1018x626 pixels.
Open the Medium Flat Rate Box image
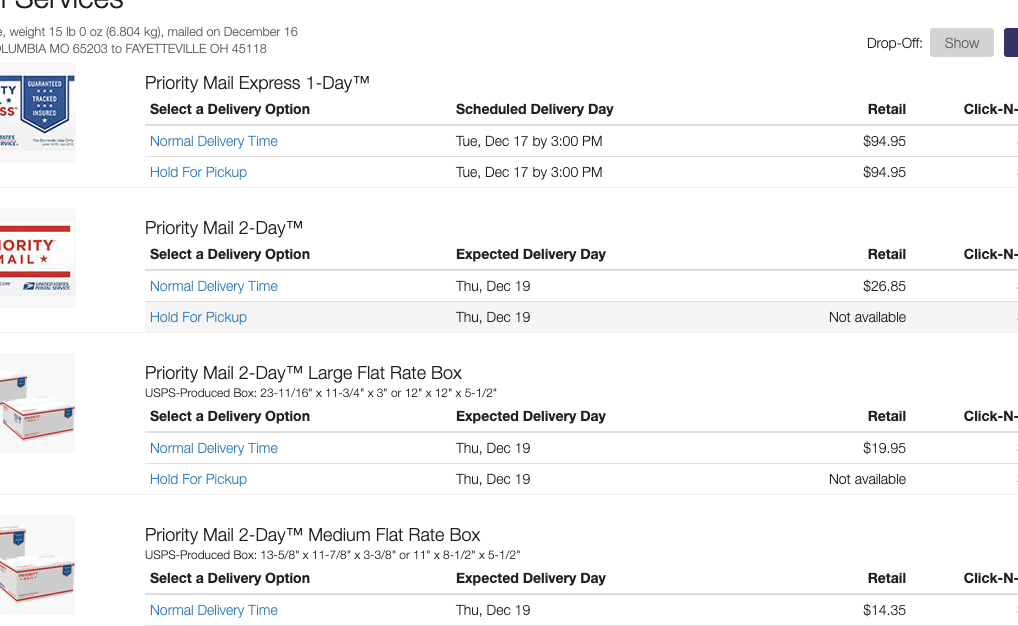point(38,565)
